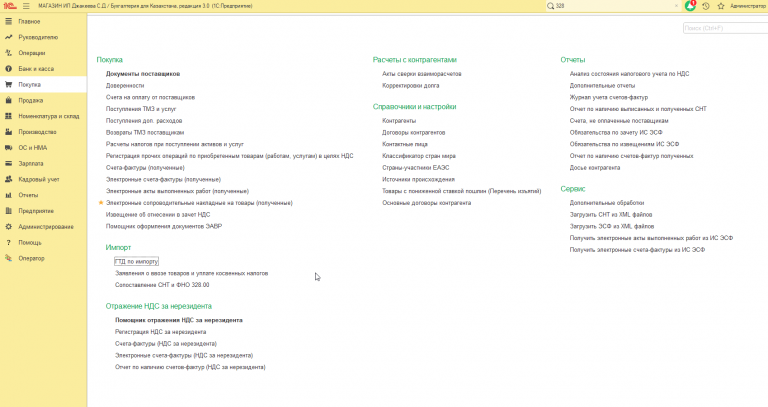Click the Администрирование gear icon
This screenshot has height=407, width=768.
coord(8,226)
